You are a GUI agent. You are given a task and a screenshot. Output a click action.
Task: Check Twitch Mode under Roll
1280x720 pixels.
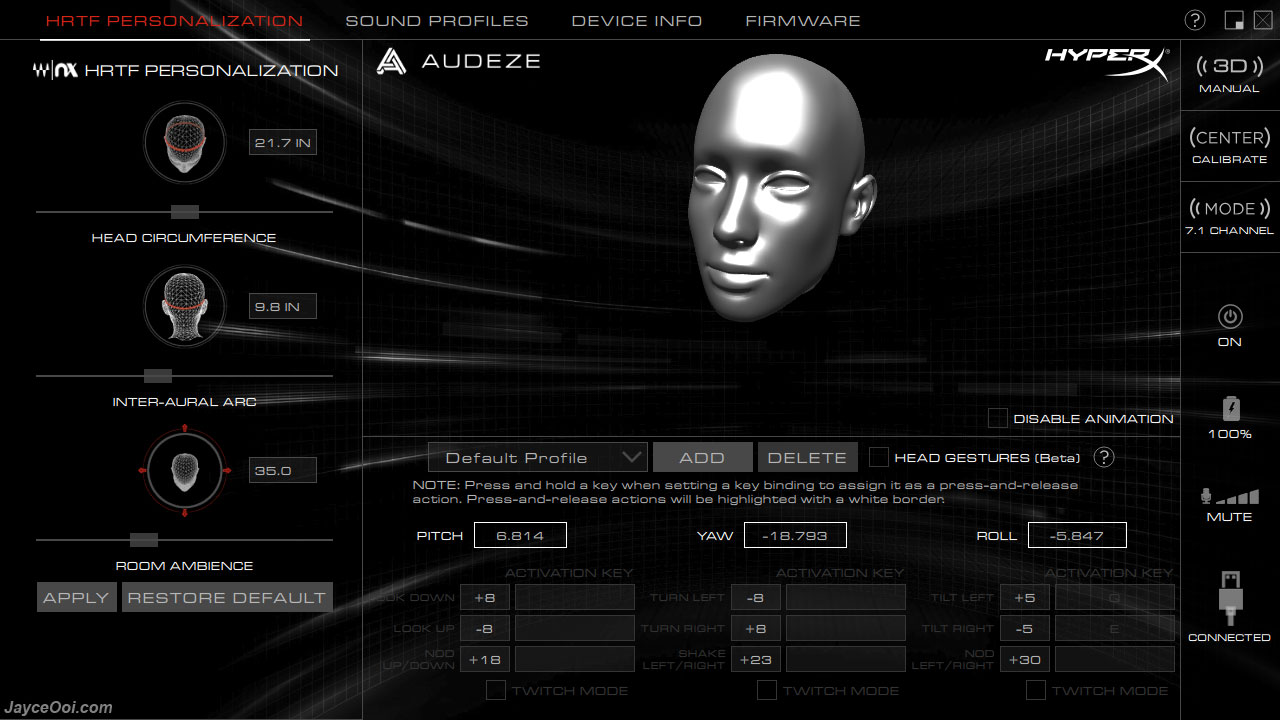(x=1036, y=690)
